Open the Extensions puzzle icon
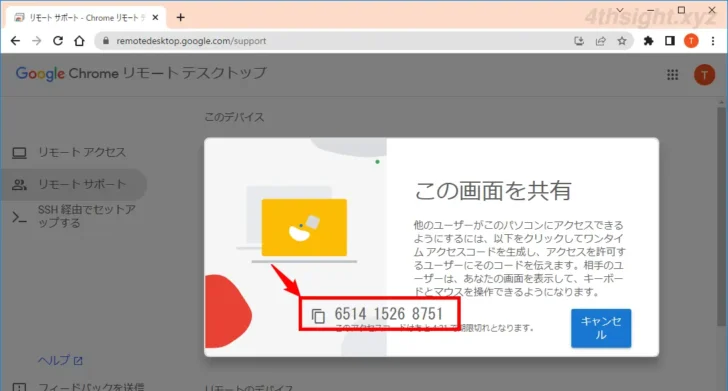 648,41
